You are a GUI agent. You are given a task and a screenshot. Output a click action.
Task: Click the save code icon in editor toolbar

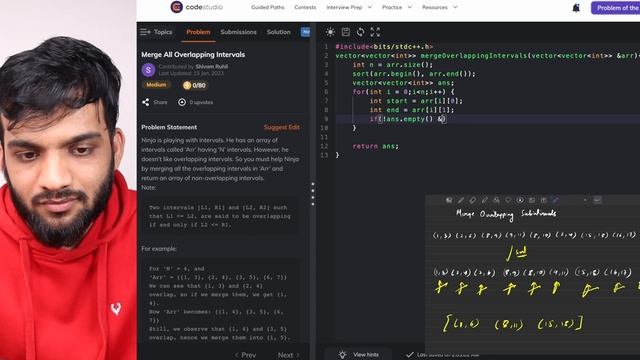pos(346,32)
